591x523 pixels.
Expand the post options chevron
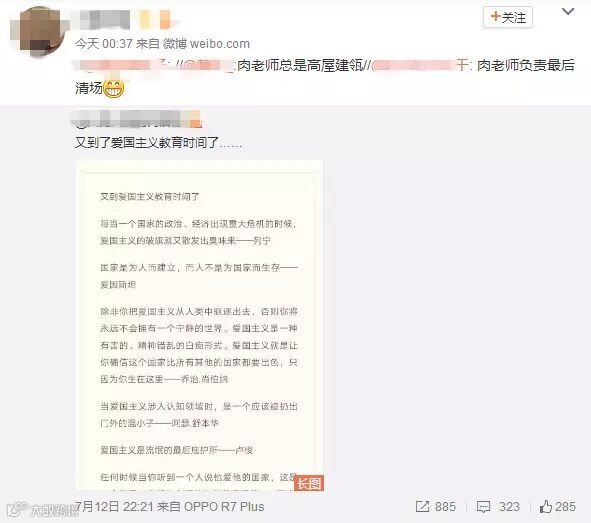pos(568,12)
